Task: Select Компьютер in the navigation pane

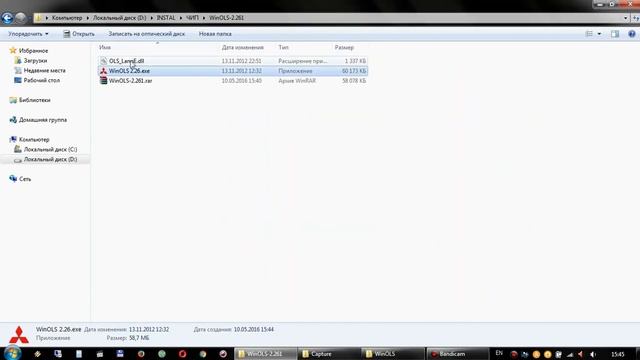Action: pyautogui.click(x=34, y=140)
